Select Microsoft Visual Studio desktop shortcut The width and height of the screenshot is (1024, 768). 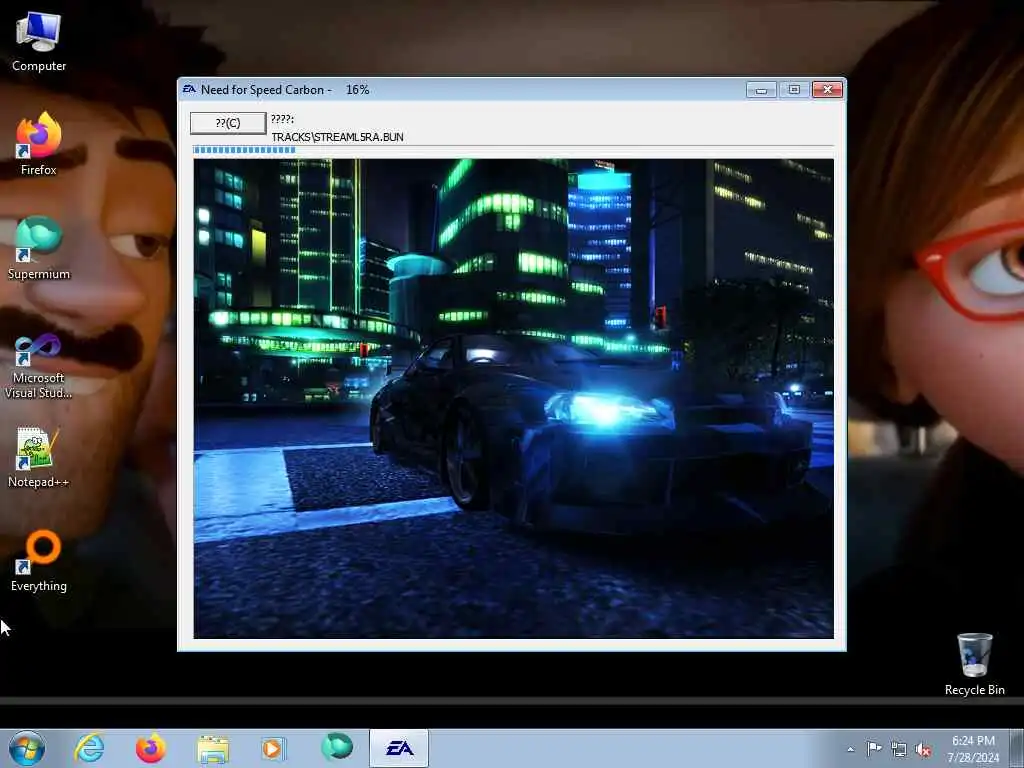pos(39,366)
